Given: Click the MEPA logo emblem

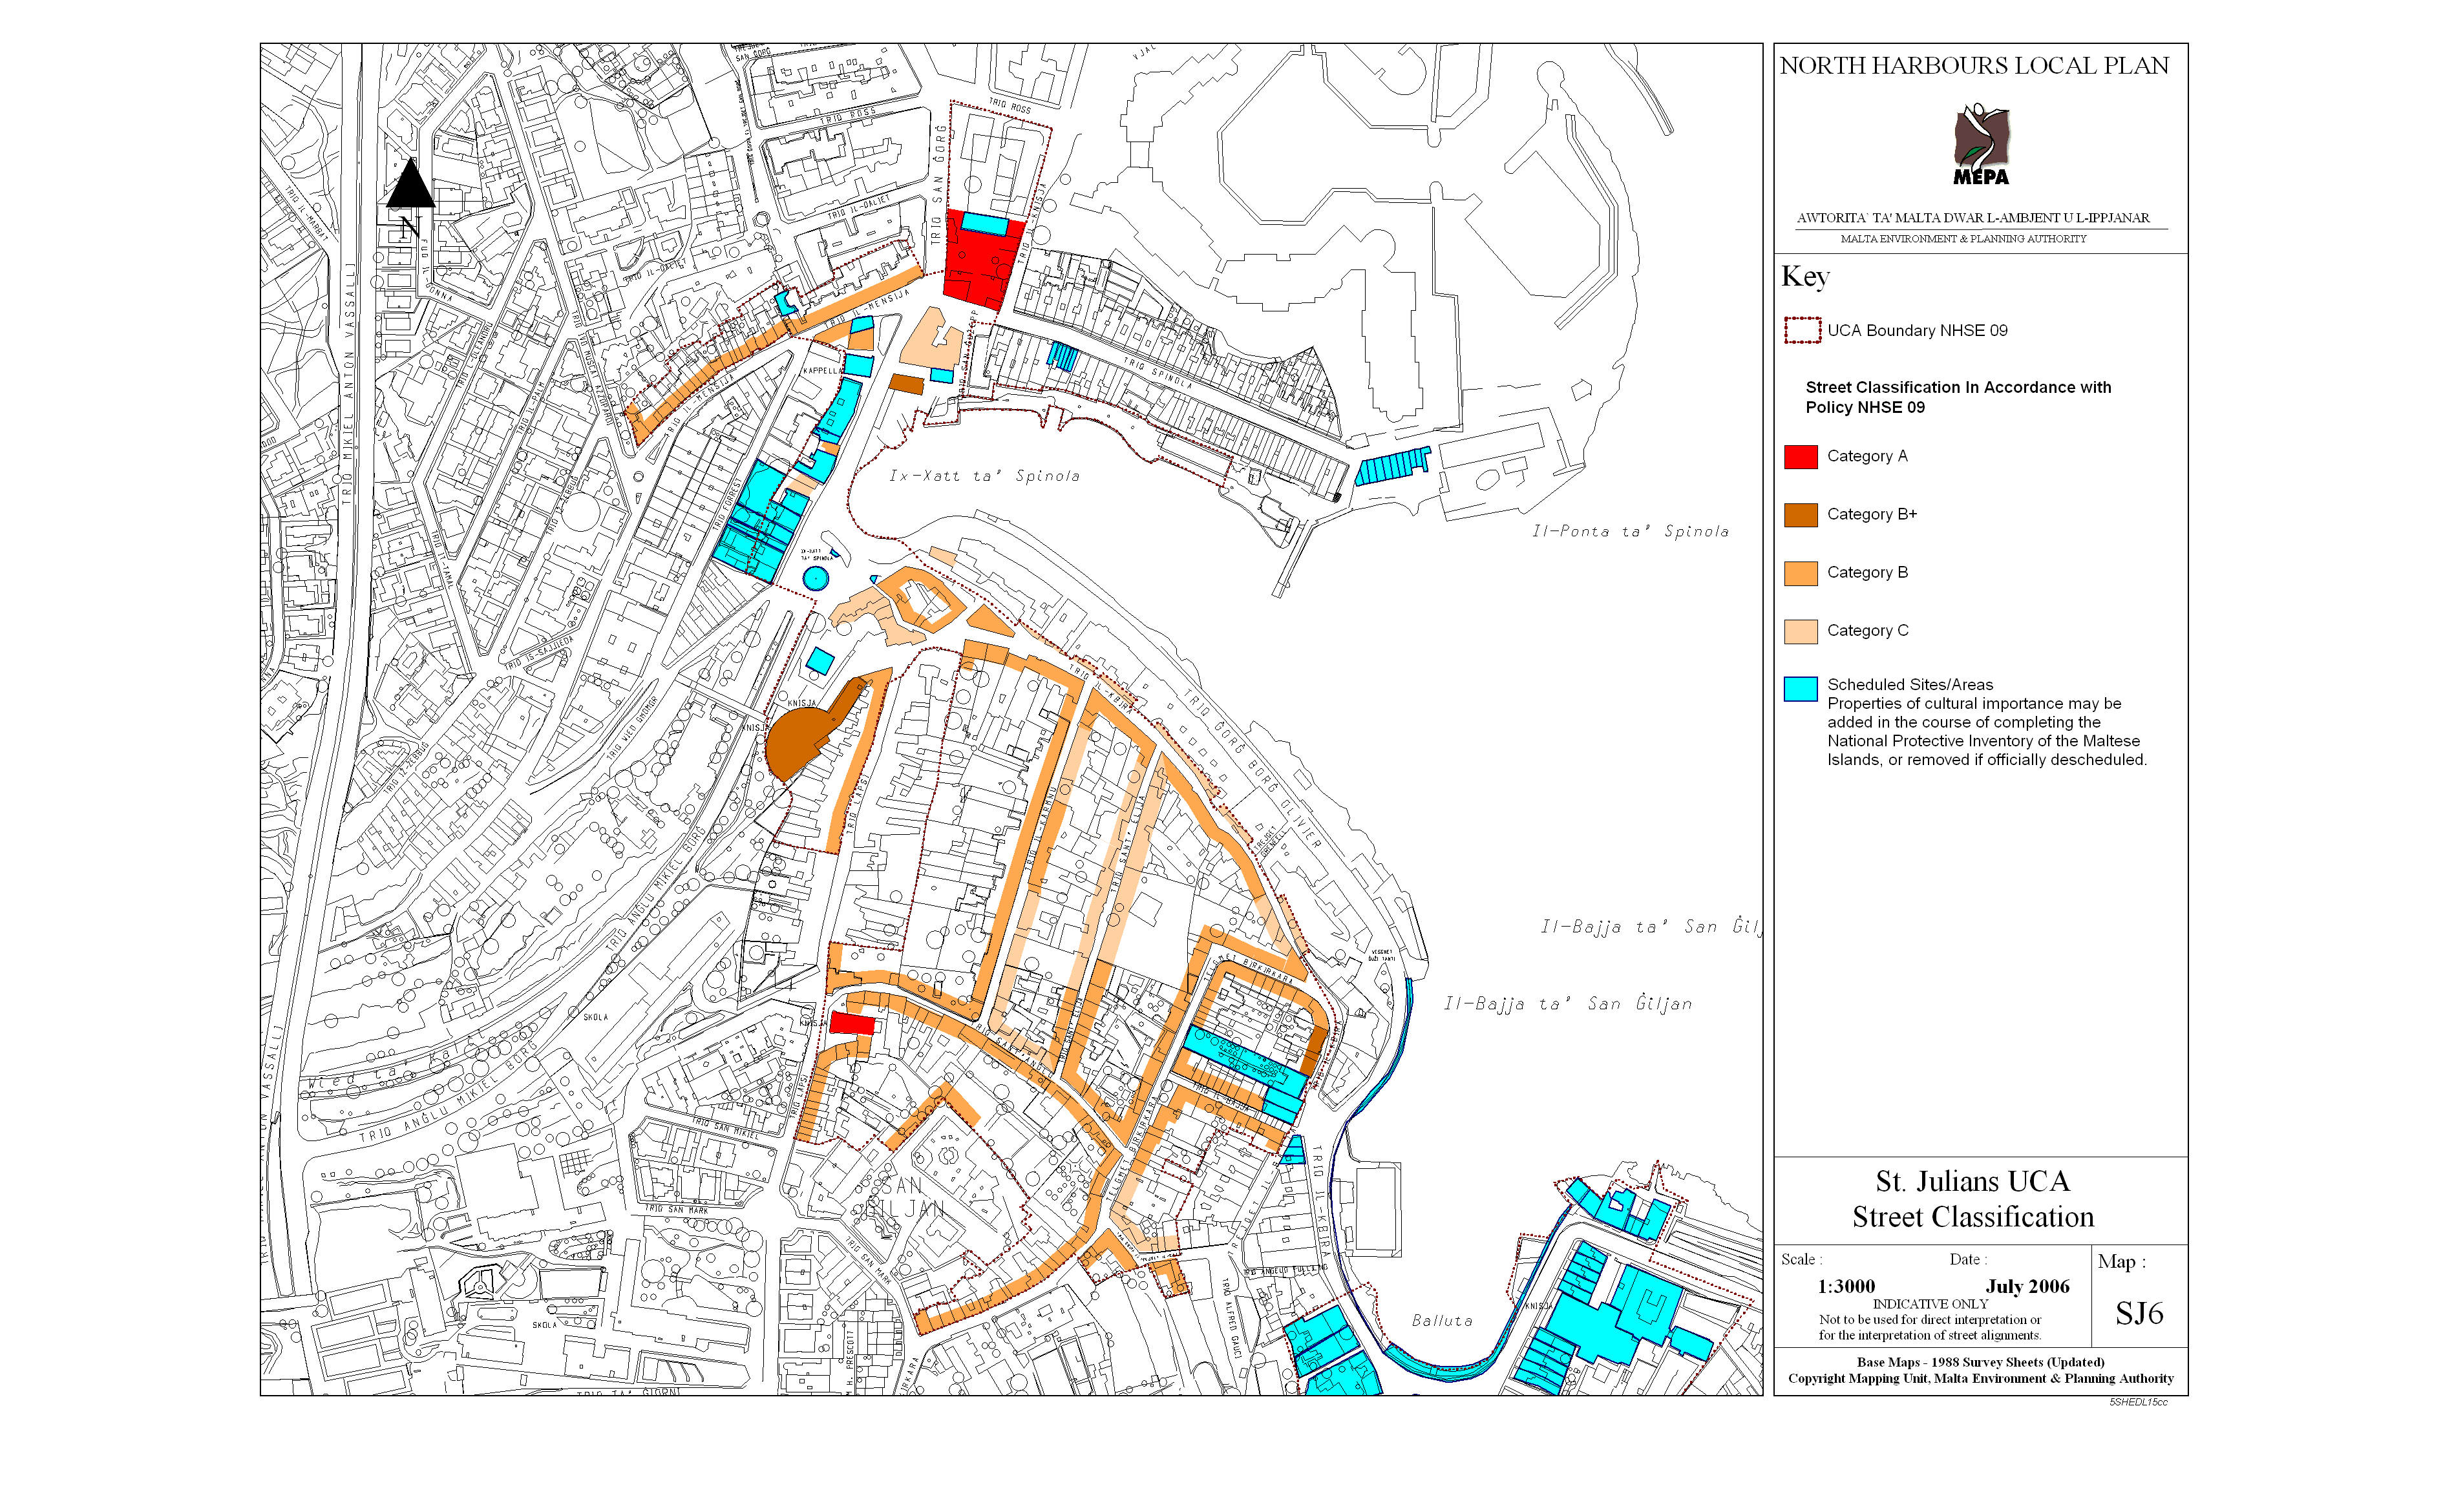Looking at the screenshot, I should point(1981,144).
